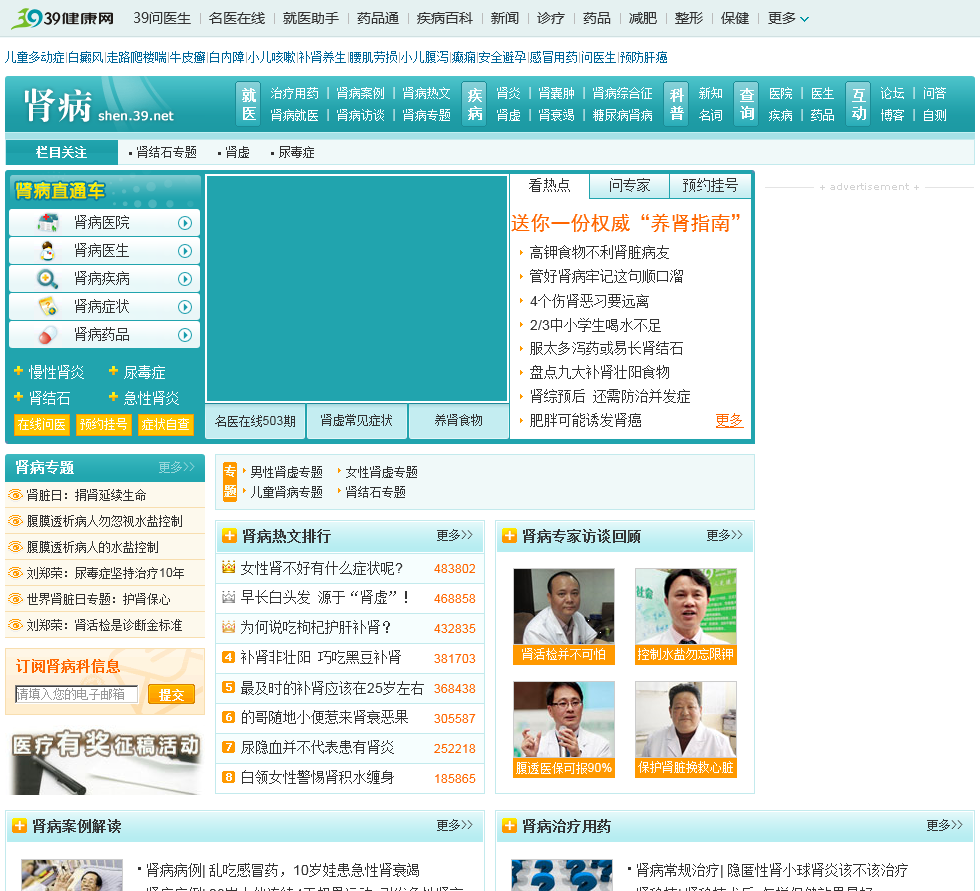Image resolution: width=980 pixels, height=891 pixels.
Task: Open 肾结石专题 in 栏目关注 bar
Action: pos(166,152)
